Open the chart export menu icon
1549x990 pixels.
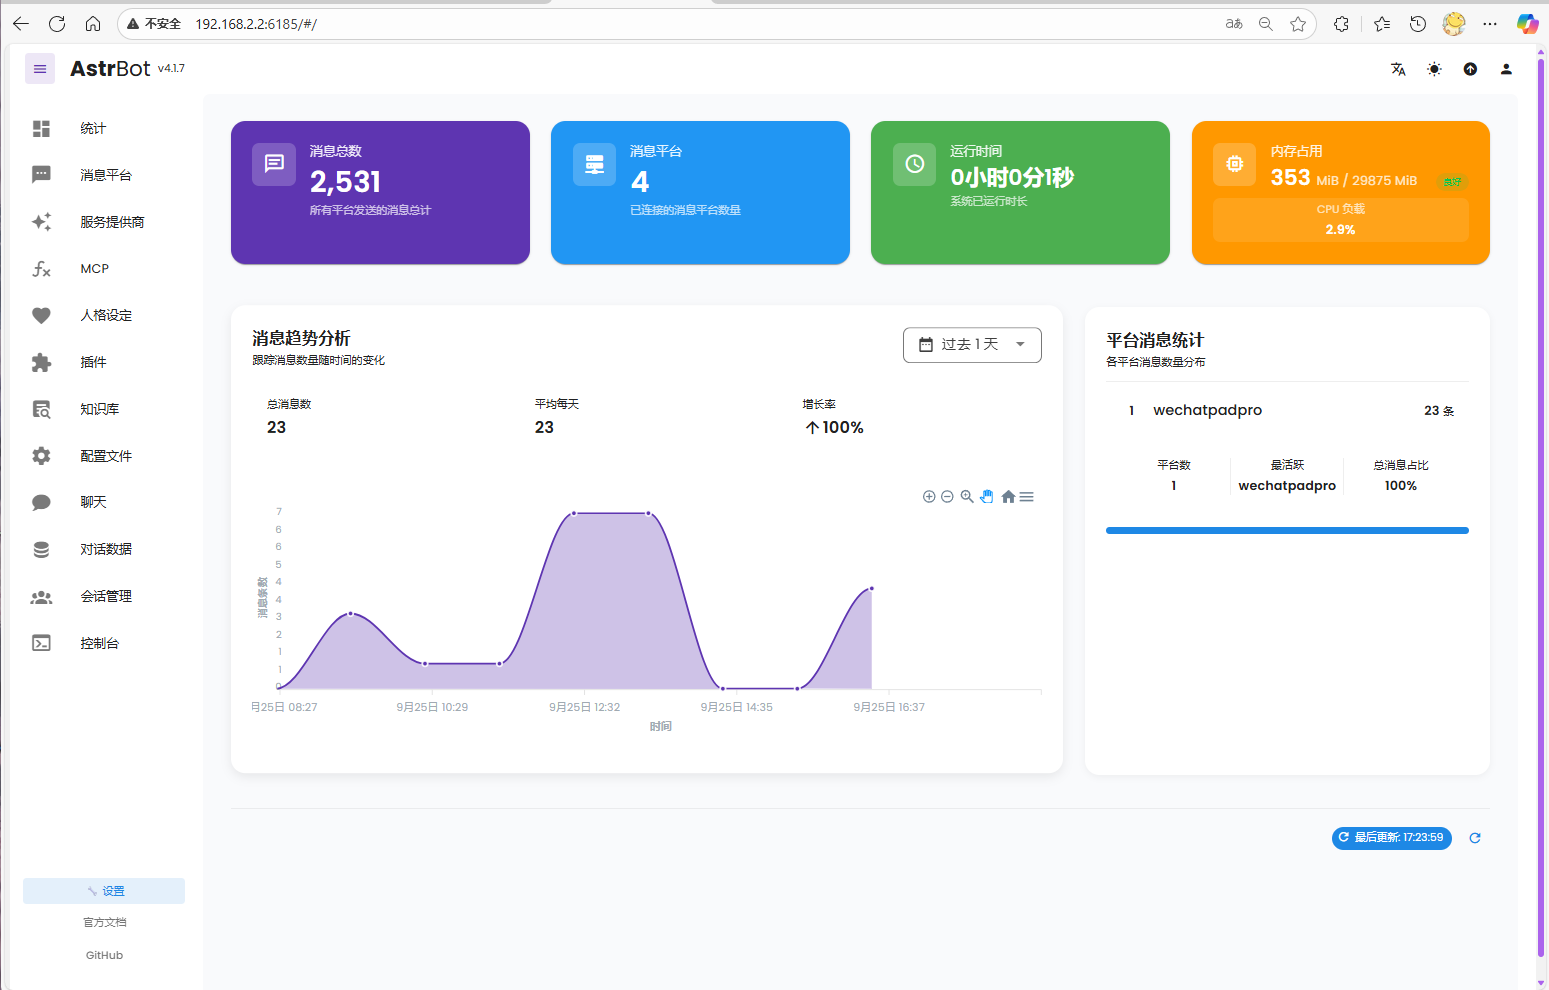(x=1027, y=497)
